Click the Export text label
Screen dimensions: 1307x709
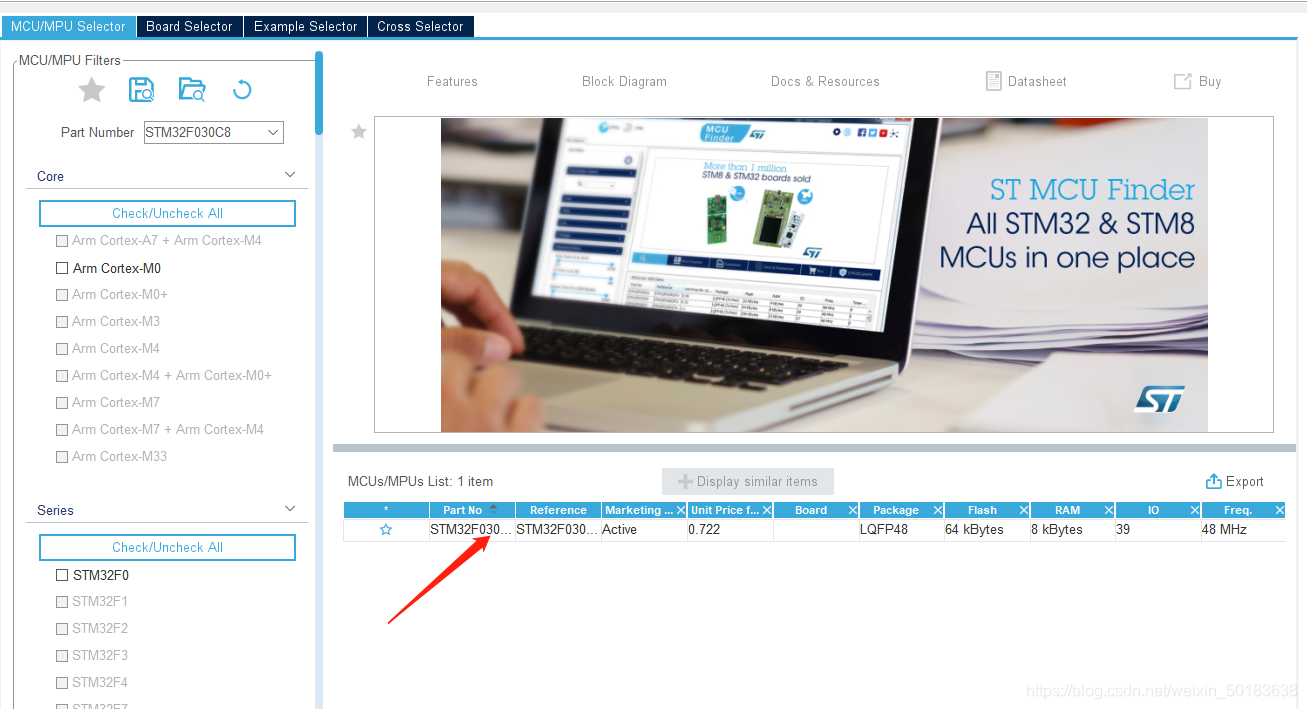pos(1245,482)
